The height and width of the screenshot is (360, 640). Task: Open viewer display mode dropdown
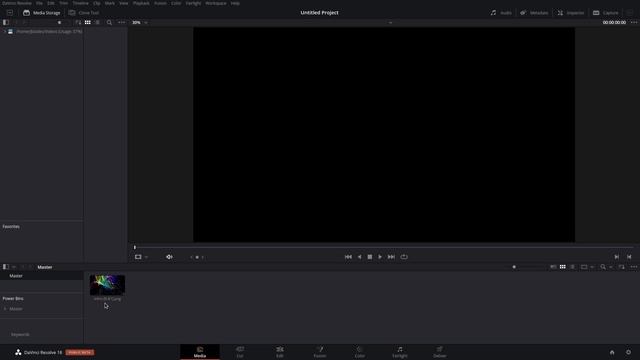(141, 257)
